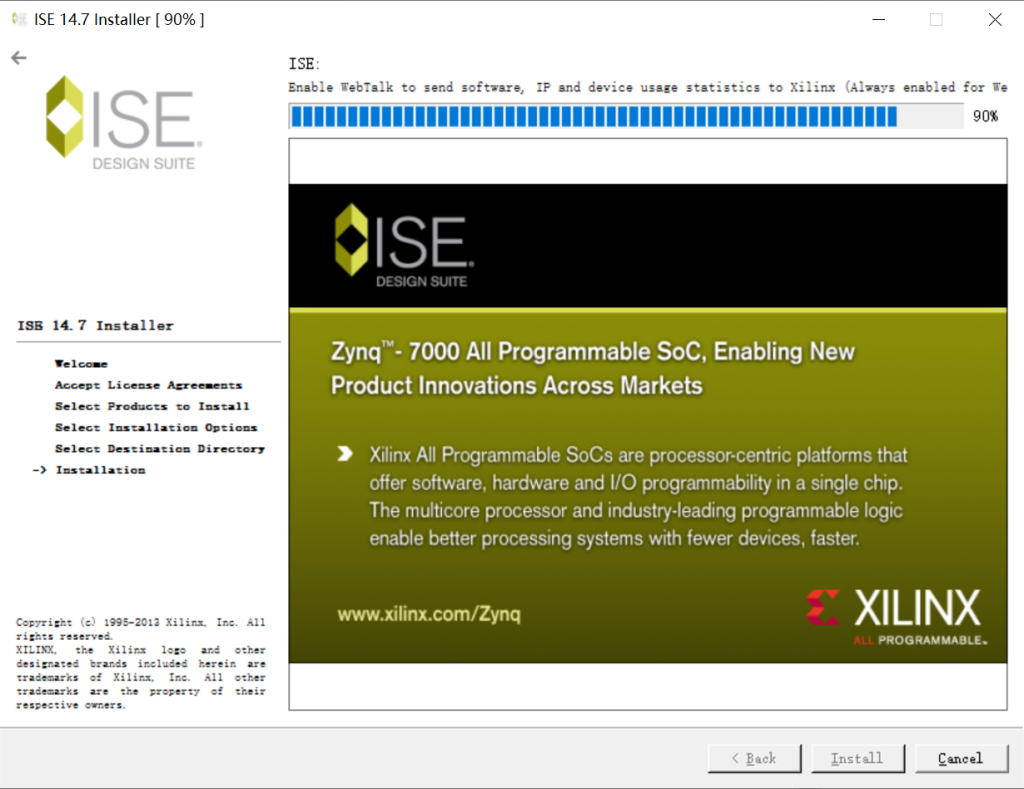
Task: Click the back arrow above the ISE logo
Action: tap(18, 58)
